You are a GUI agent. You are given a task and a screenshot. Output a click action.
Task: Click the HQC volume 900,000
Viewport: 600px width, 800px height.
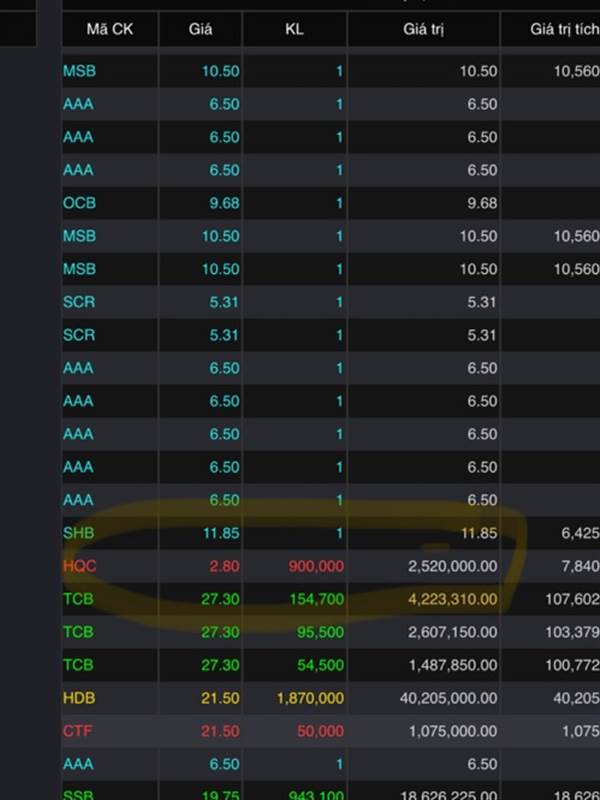(x=316, y=566)
